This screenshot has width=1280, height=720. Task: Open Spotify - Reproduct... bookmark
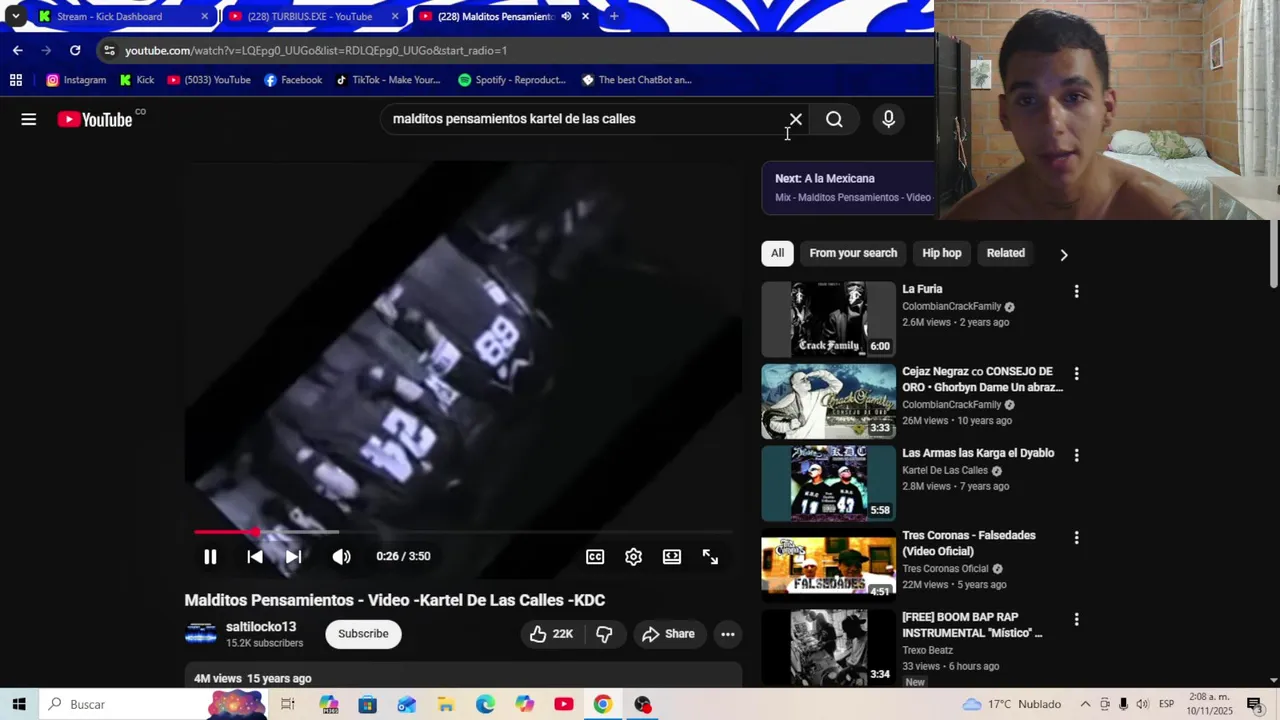point(512,80)
